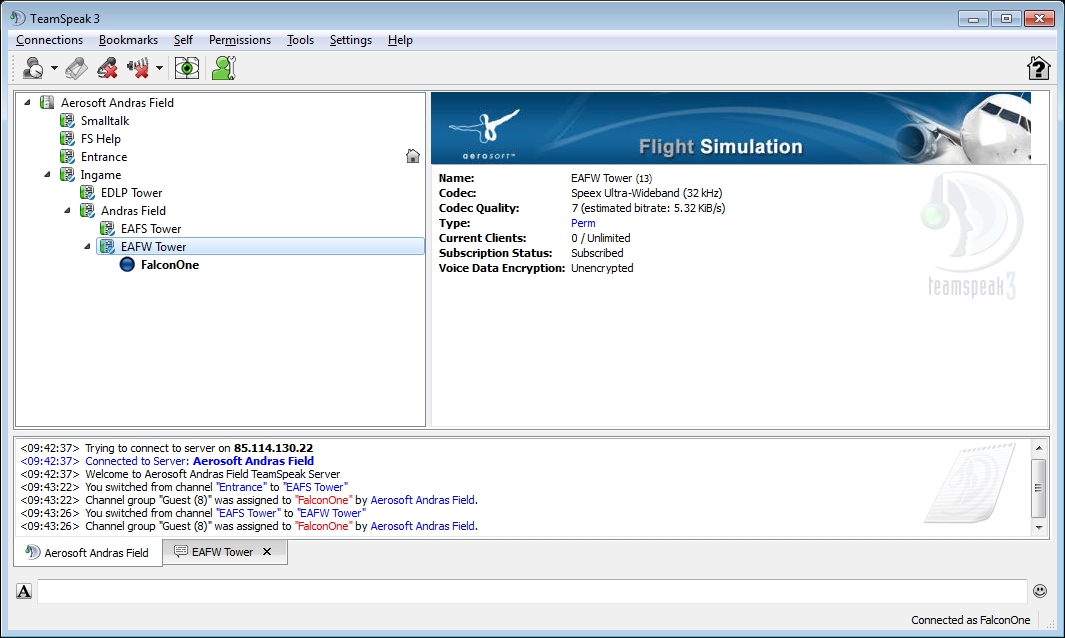Screen dimensions: 1065x638
Task: Select FalconOne user in tree
Action: 170,264
